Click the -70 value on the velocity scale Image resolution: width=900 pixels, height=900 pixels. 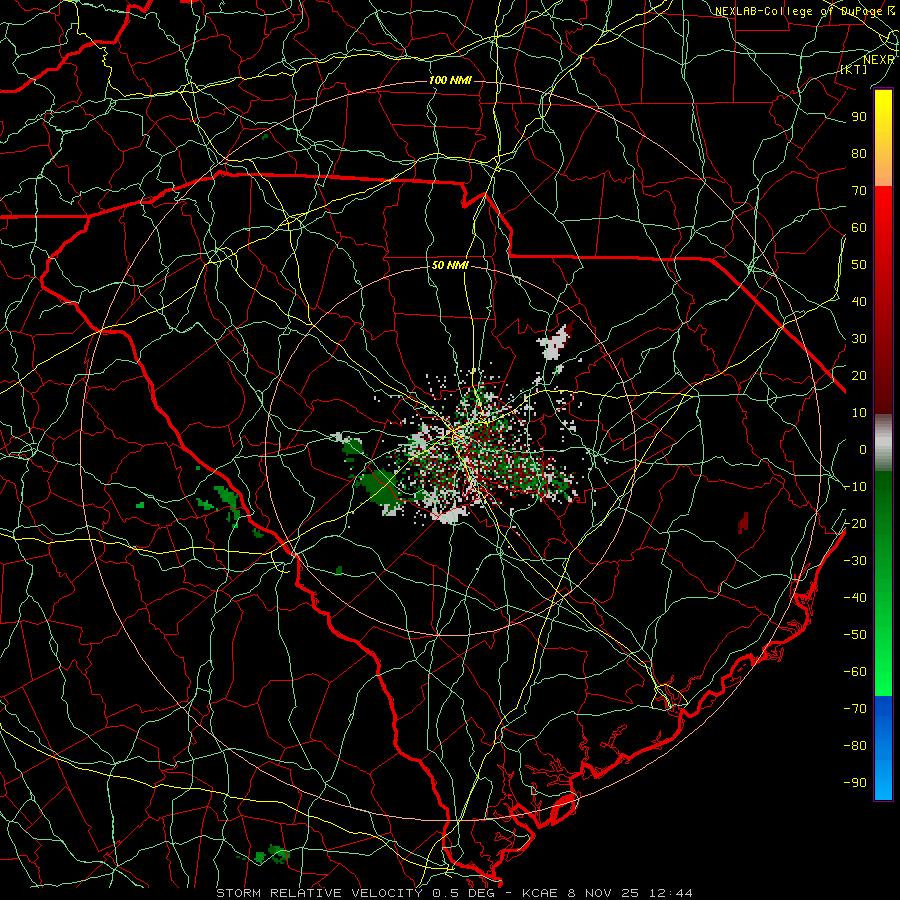coord(855,708)
